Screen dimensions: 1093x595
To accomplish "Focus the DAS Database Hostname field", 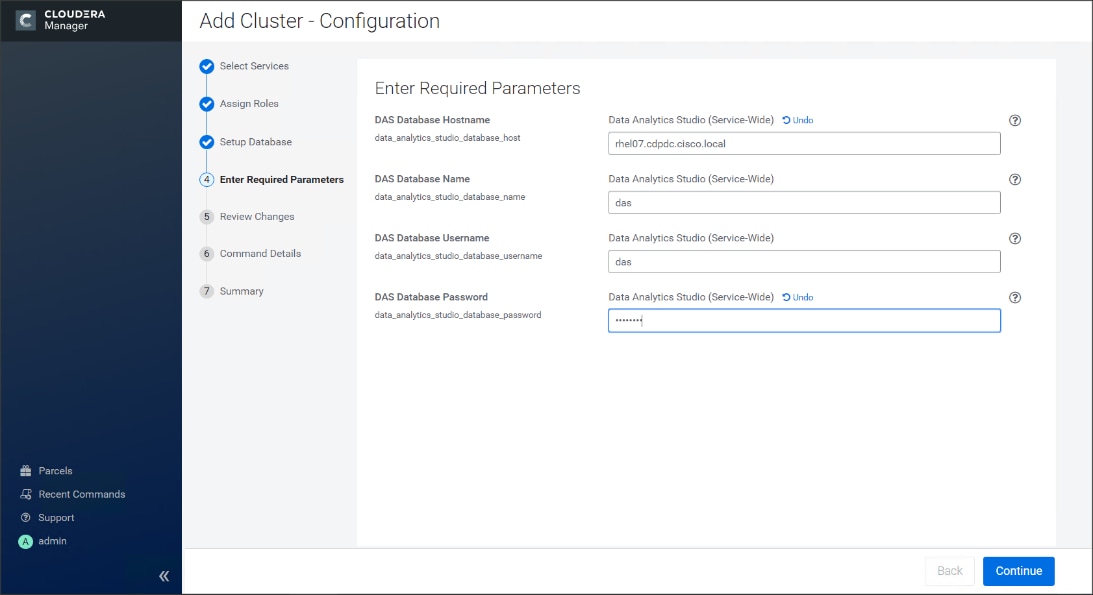I will coord(804,144).
